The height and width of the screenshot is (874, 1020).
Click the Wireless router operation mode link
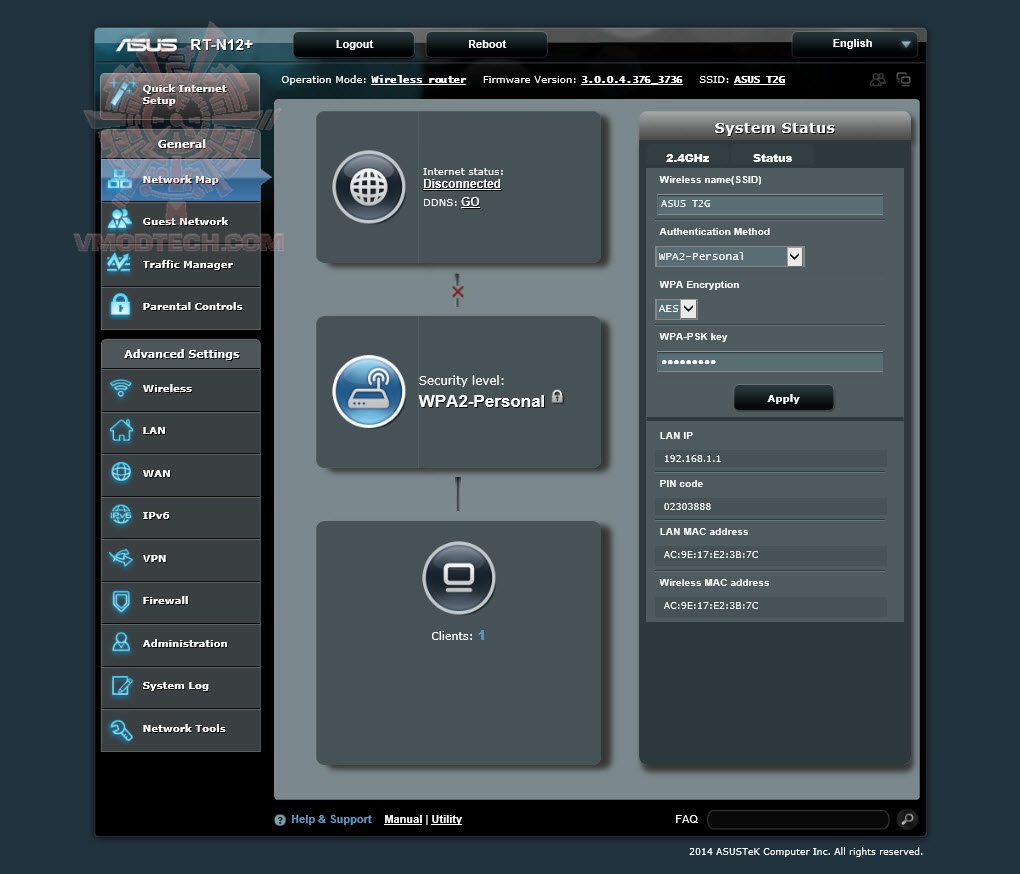pyautogui.click(x=418, y=79)
